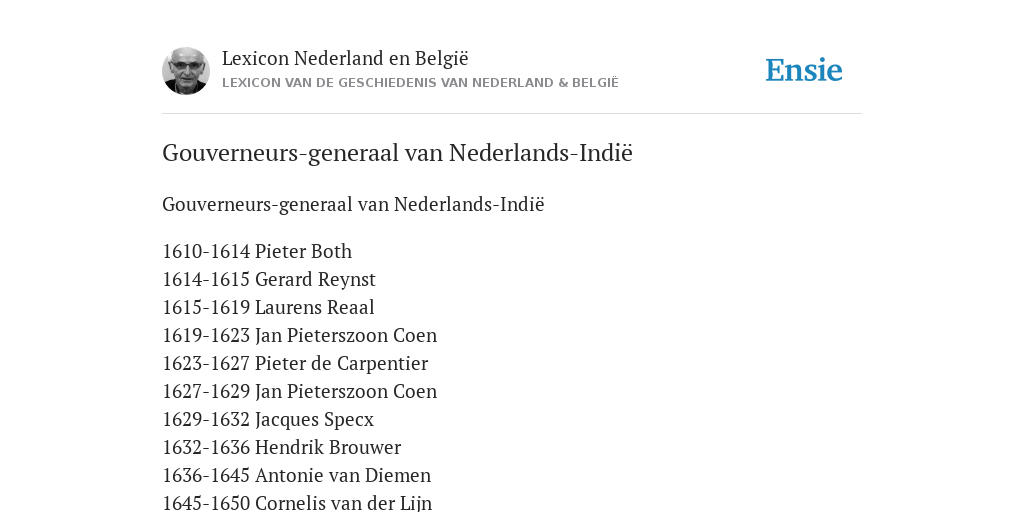Viewport: 1024px width, 512px height.
Task: Click the horizontal divider under the header
Action: (x=512, y=114)
